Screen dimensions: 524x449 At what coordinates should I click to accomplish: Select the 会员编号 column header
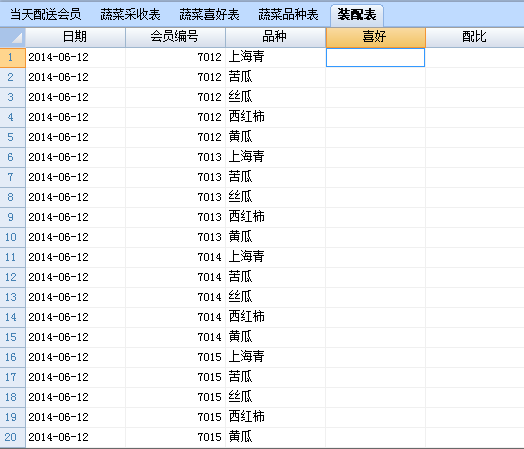pyautogui.click(x=175, y=37)
